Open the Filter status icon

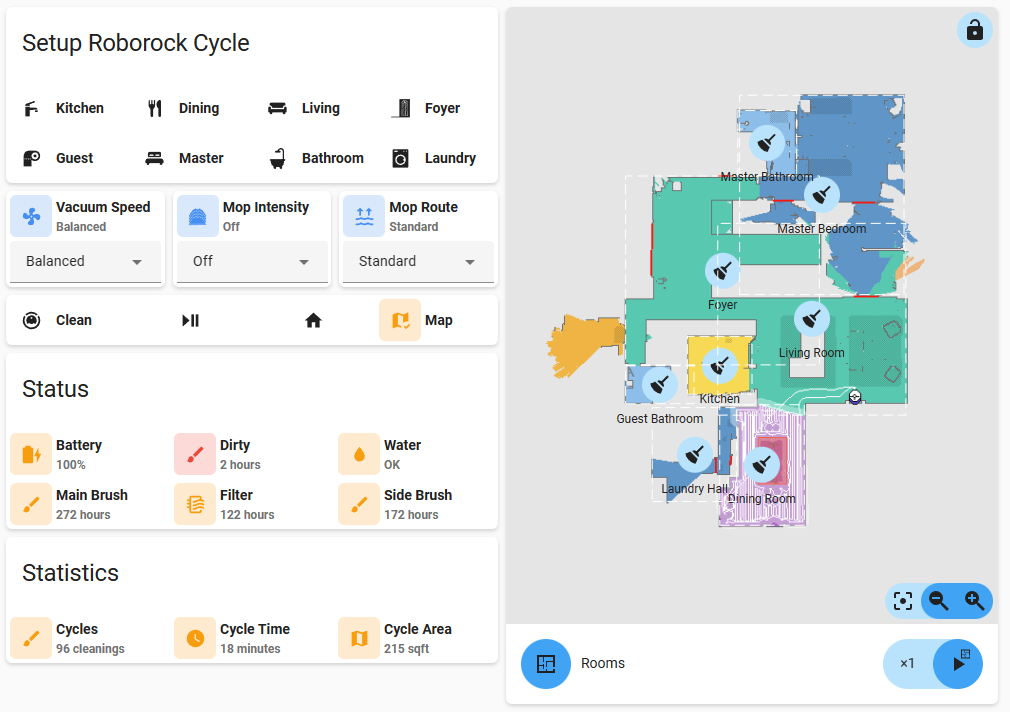(195, 505)
